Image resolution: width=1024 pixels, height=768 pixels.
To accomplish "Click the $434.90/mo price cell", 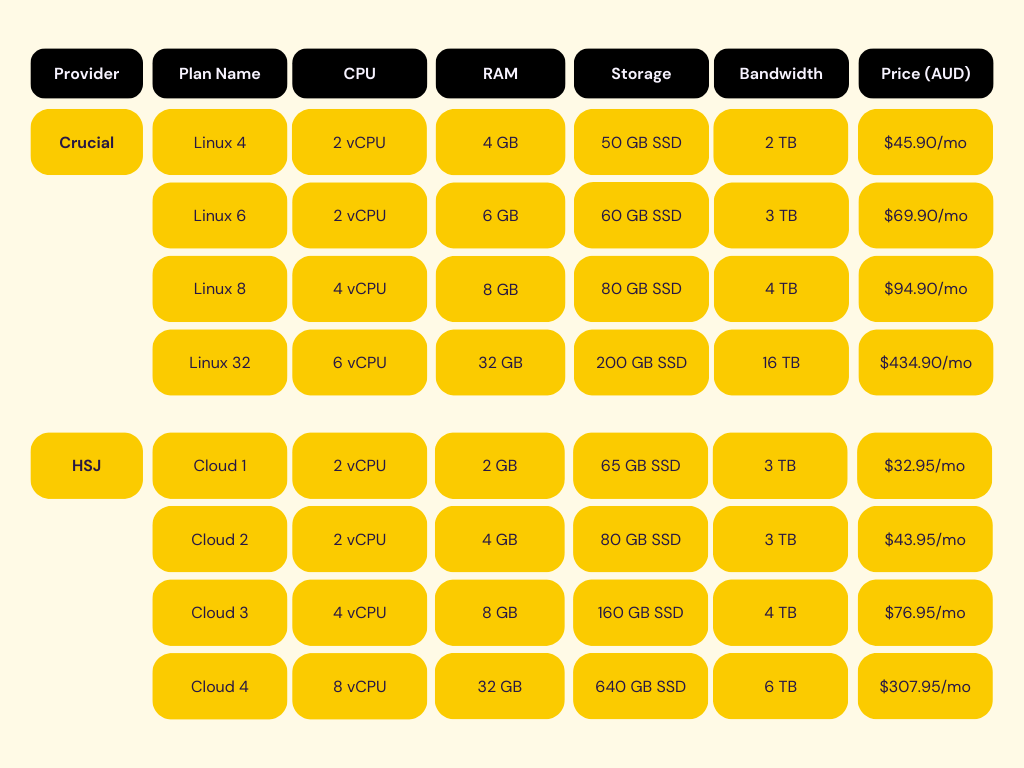I will (x=926, y=362).
